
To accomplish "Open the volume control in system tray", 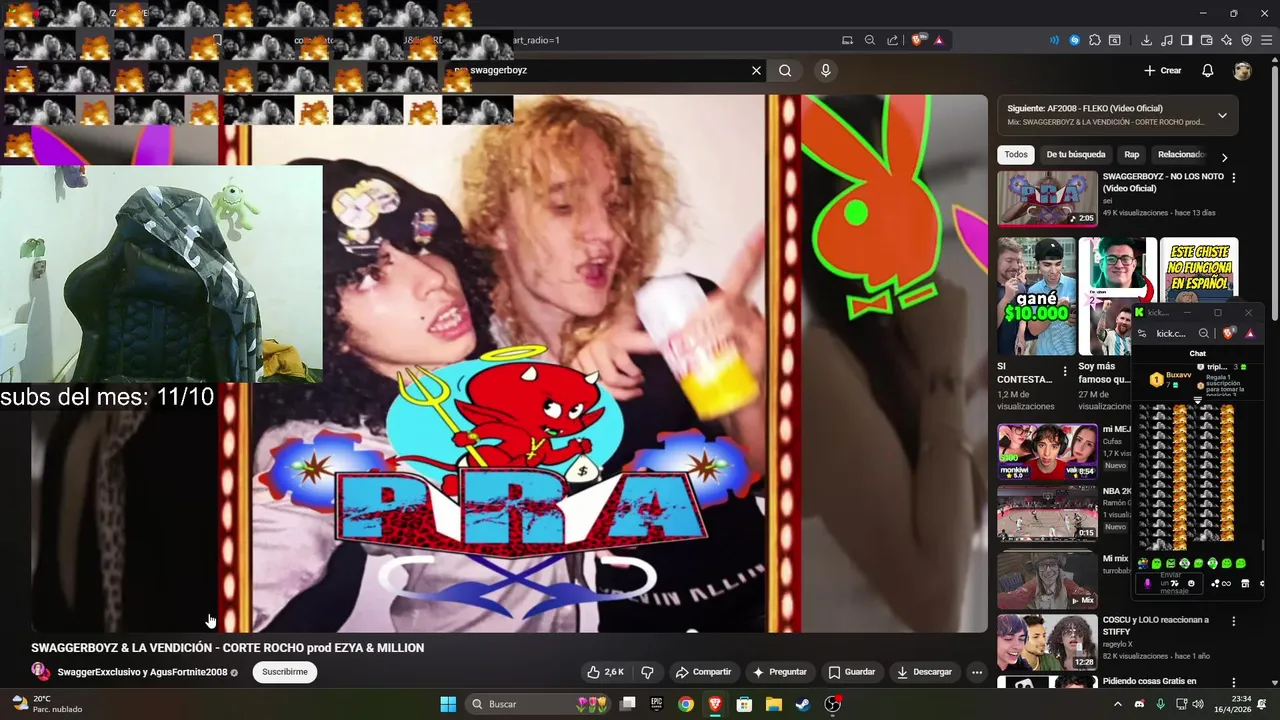I will click(1198, 704).
